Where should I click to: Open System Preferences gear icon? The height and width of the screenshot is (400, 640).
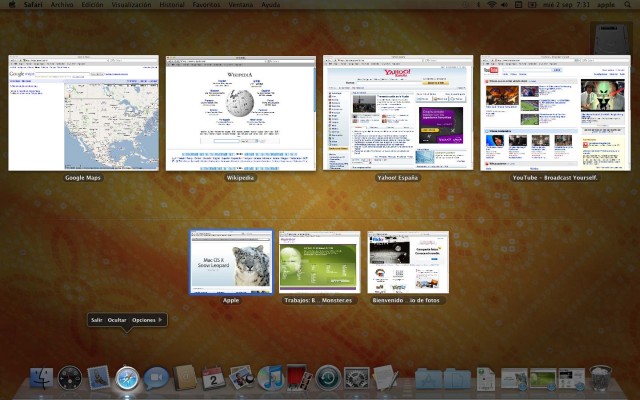tap(356, 378)
